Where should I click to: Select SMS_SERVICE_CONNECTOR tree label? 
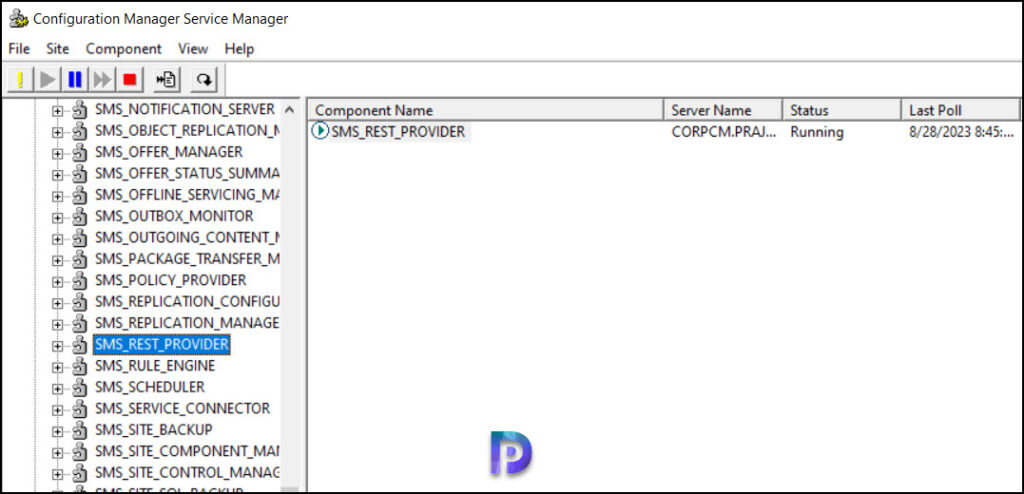pos(182,408)
